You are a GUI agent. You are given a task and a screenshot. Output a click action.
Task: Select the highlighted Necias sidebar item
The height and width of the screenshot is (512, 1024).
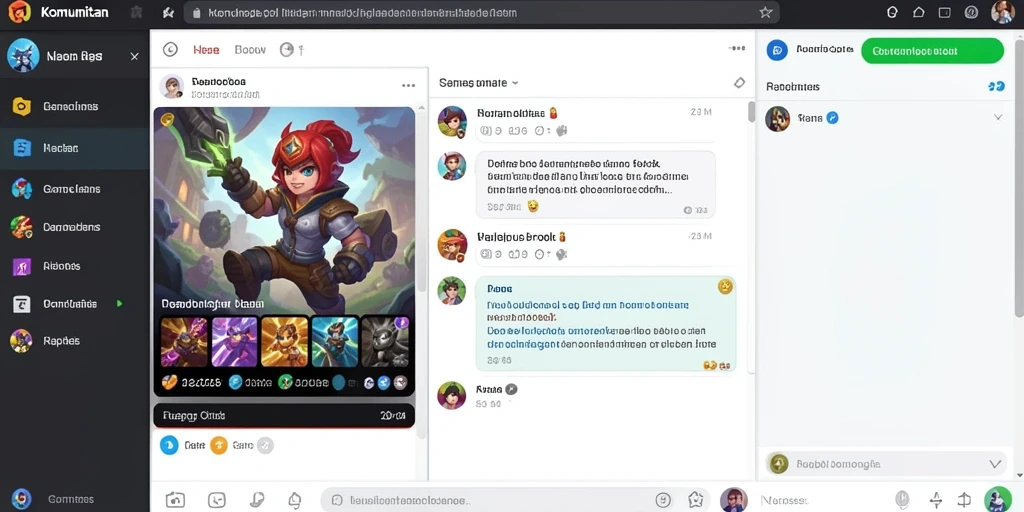(74, 148)
